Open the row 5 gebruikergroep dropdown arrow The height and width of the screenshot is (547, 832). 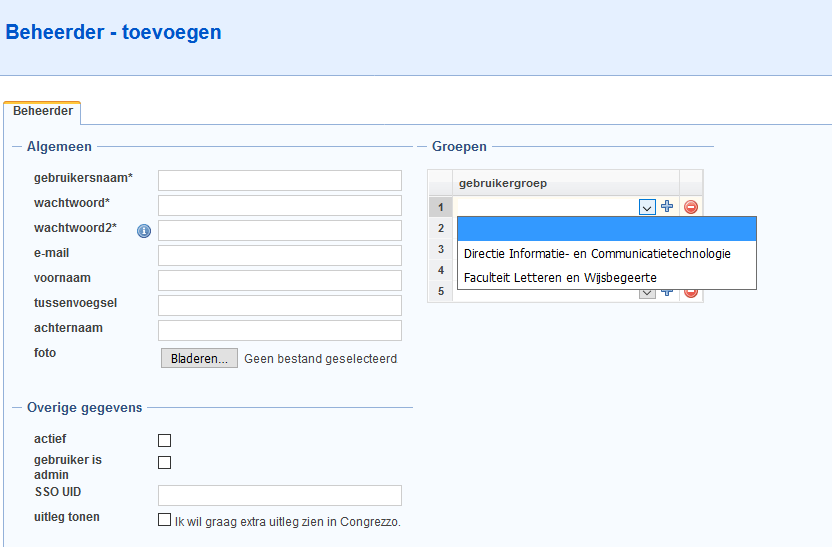(647, 294)
